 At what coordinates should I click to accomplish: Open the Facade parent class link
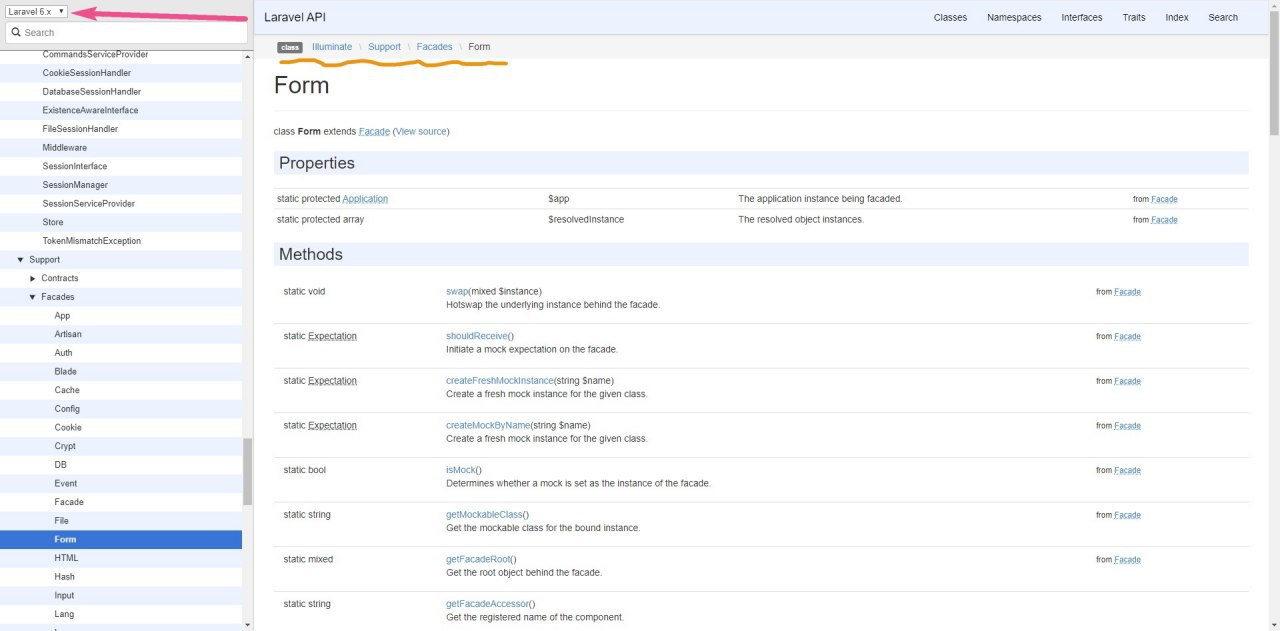[374, 132]
